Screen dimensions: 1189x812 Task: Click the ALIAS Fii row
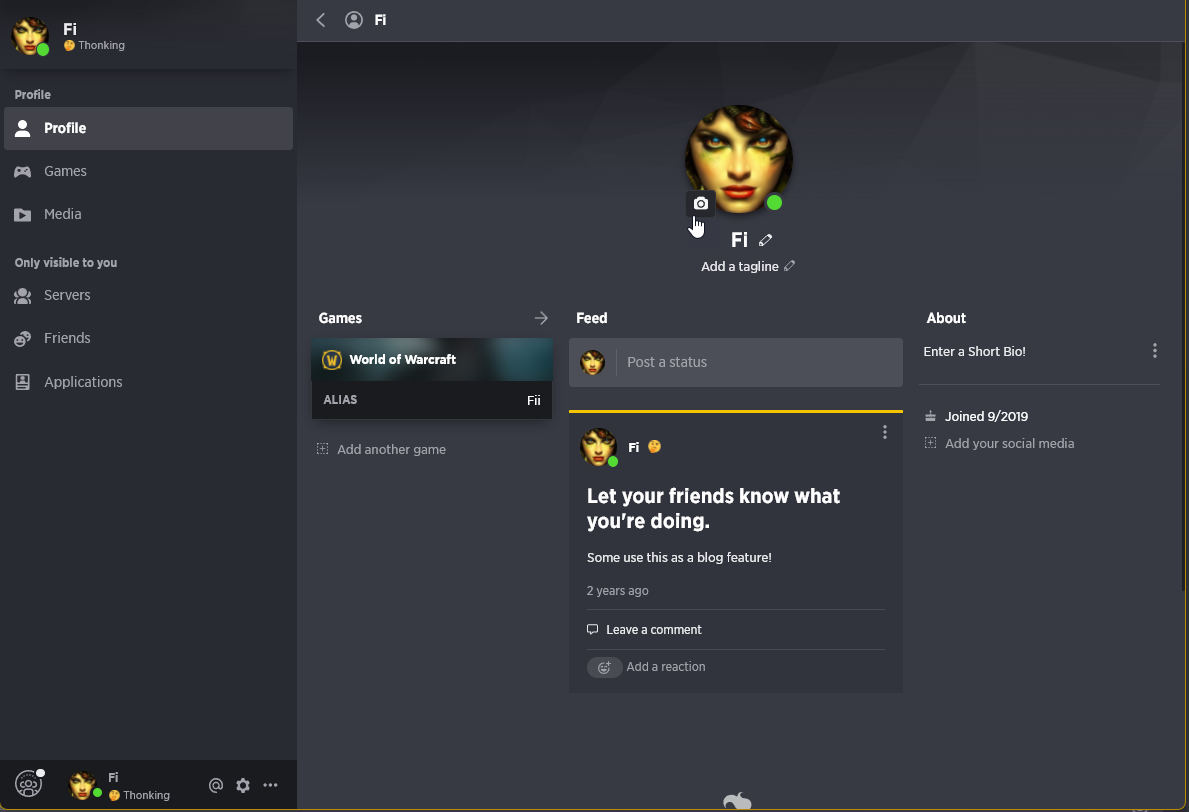431,400
